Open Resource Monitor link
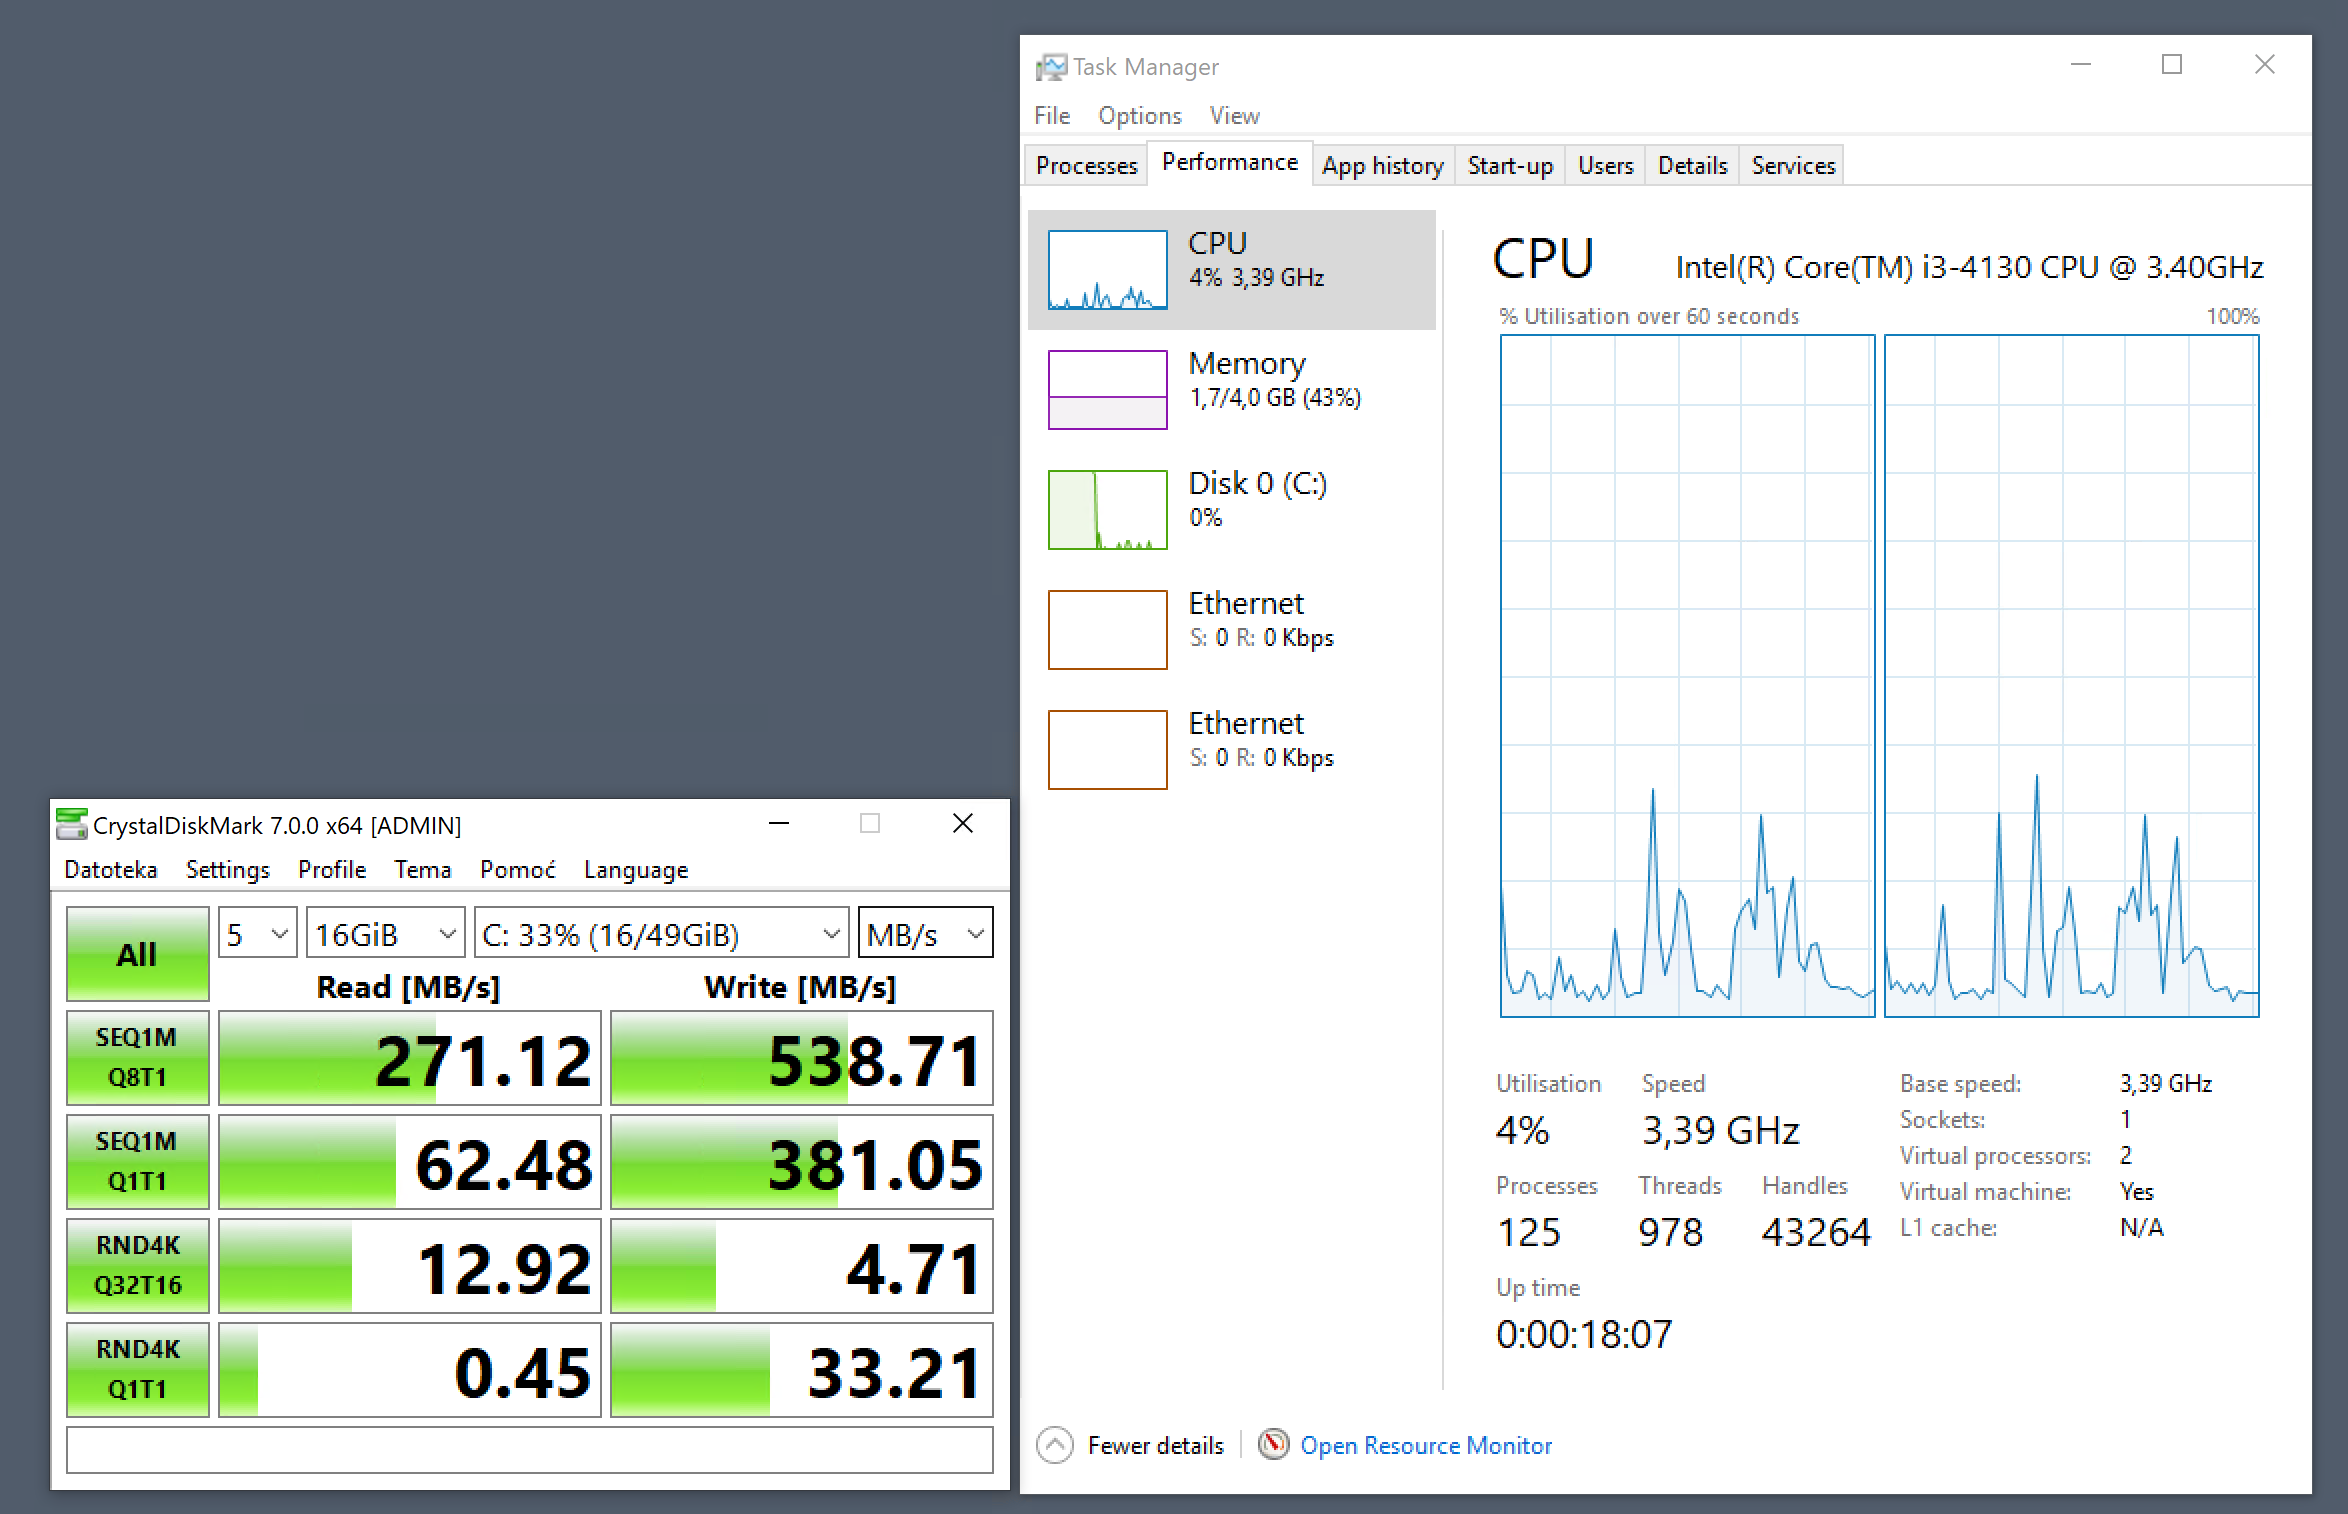2348x1514 pixels. [x=1426, y=1445]
